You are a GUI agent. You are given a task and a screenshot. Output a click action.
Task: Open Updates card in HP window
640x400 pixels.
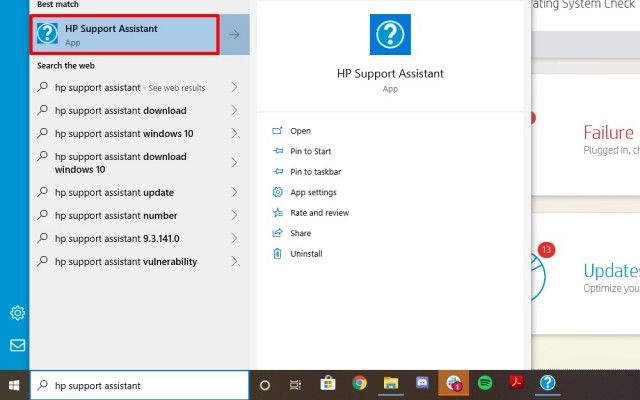586,273
